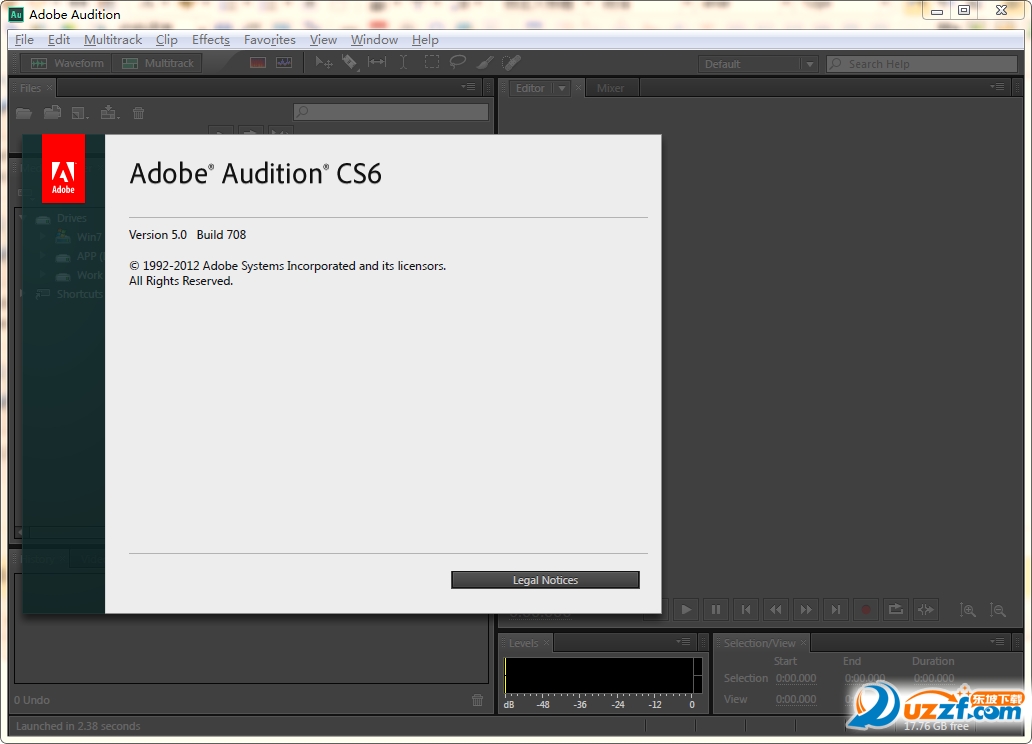The height and width of the screenshot is (744, 1032).
Task: Select the Editor tab
Action: point(530,88)
